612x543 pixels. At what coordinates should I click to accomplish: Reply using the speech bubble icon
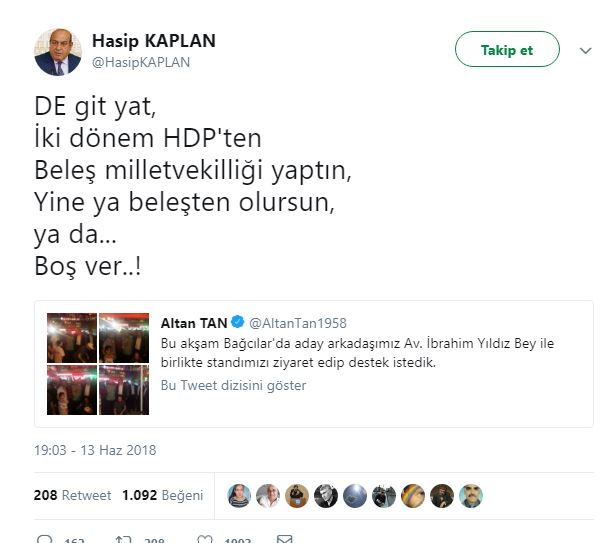[44, 539]
